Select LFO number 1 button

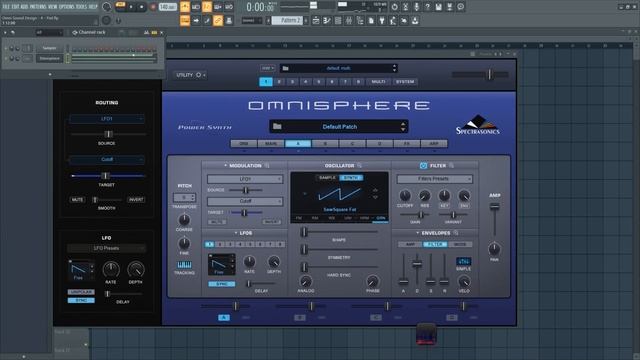coord(209,244)
